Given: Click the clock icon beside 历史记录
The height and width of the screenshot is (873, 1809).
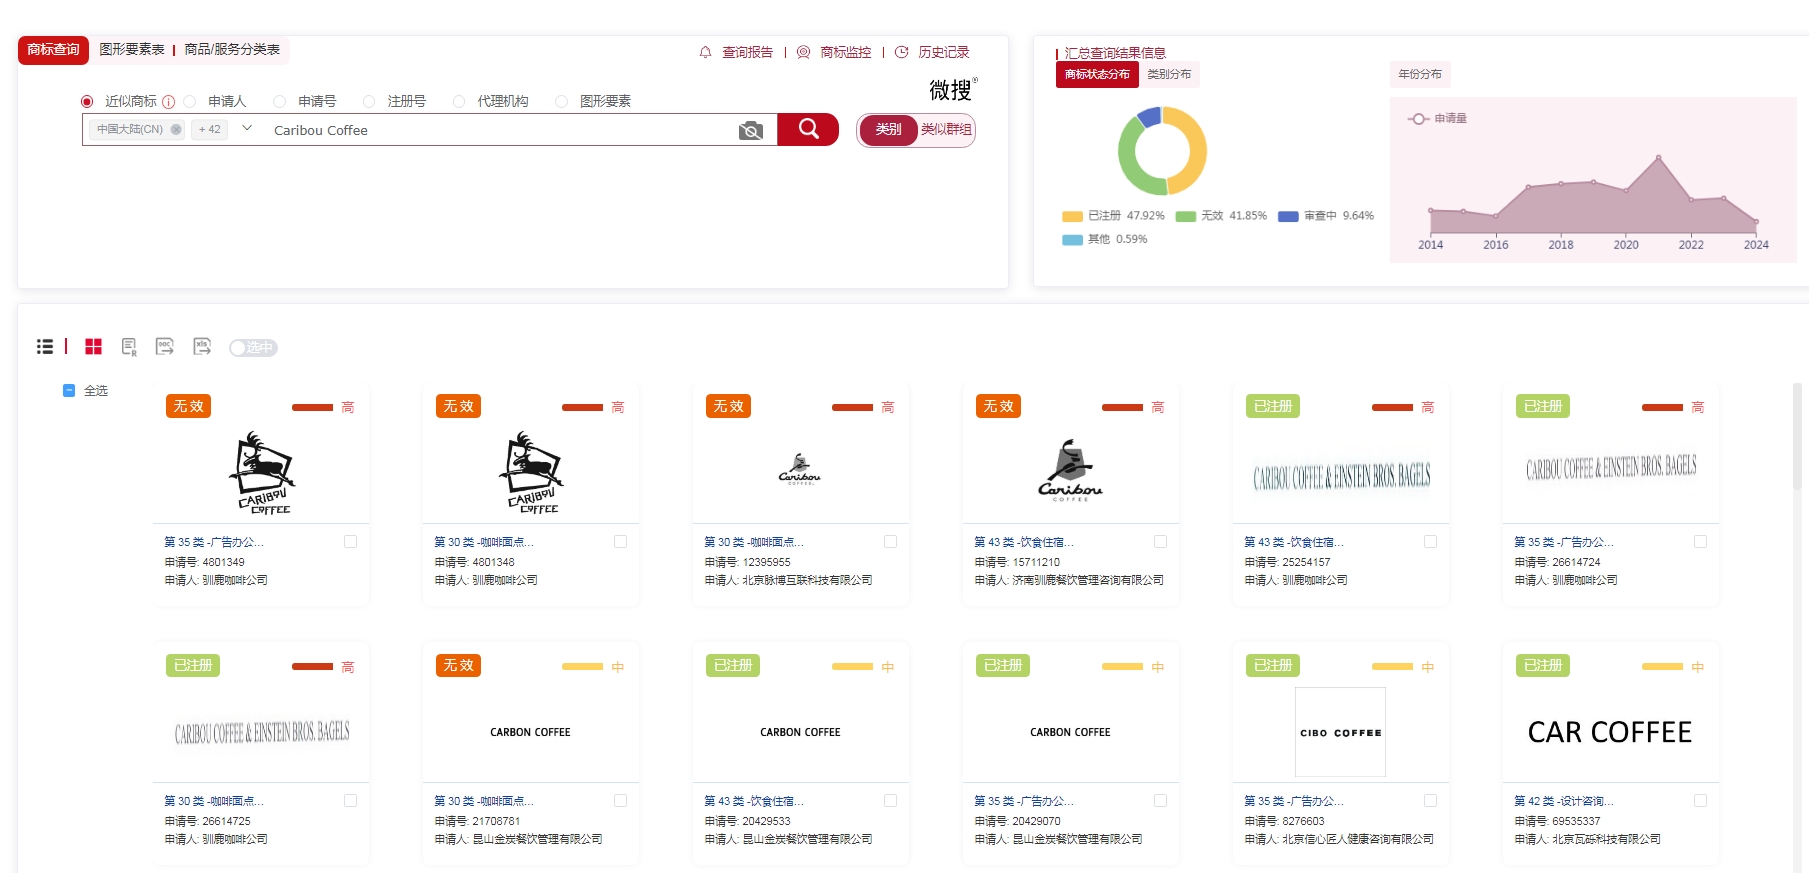Looking at the screenshot, I should (901, 52).
